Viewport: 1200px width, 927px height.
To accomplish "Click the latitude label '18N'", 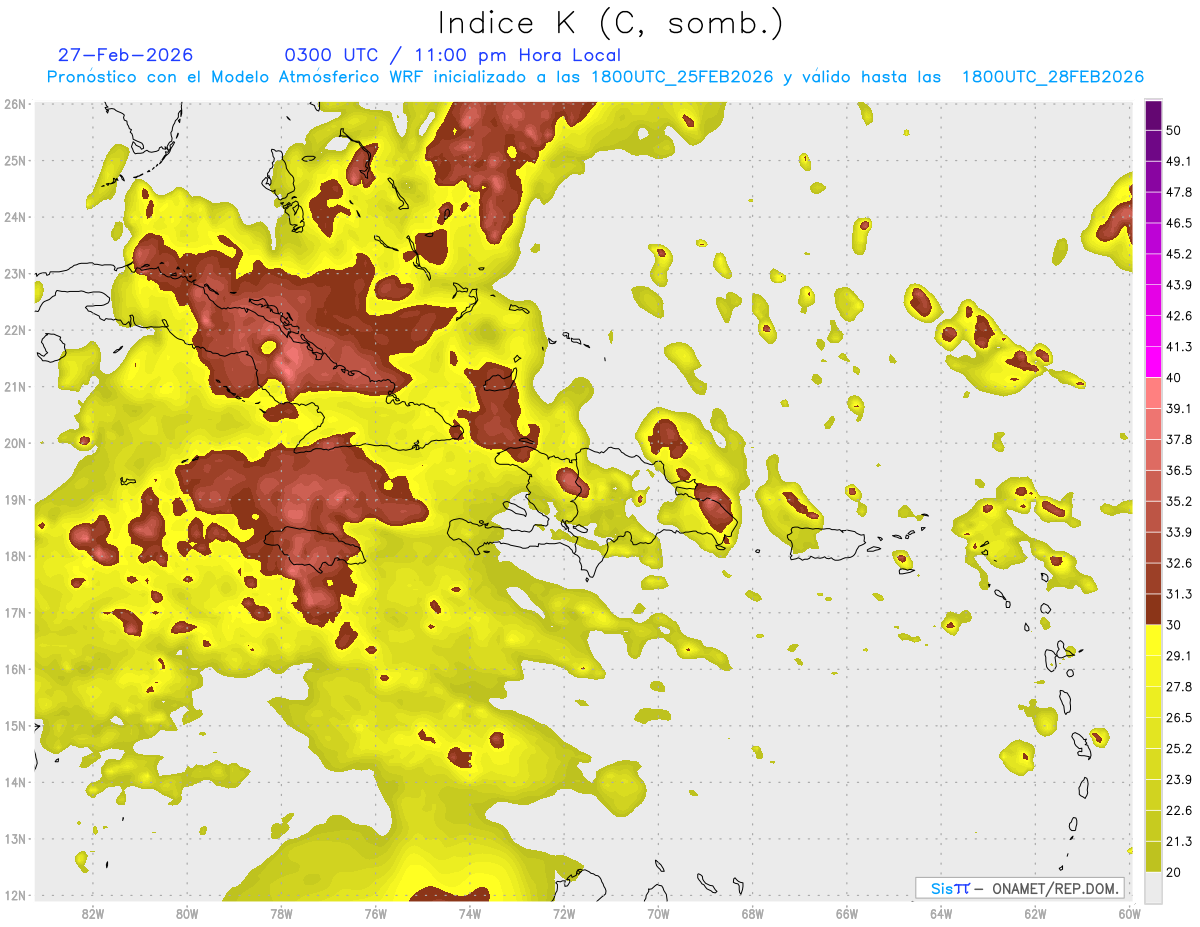I will point(14,556).
